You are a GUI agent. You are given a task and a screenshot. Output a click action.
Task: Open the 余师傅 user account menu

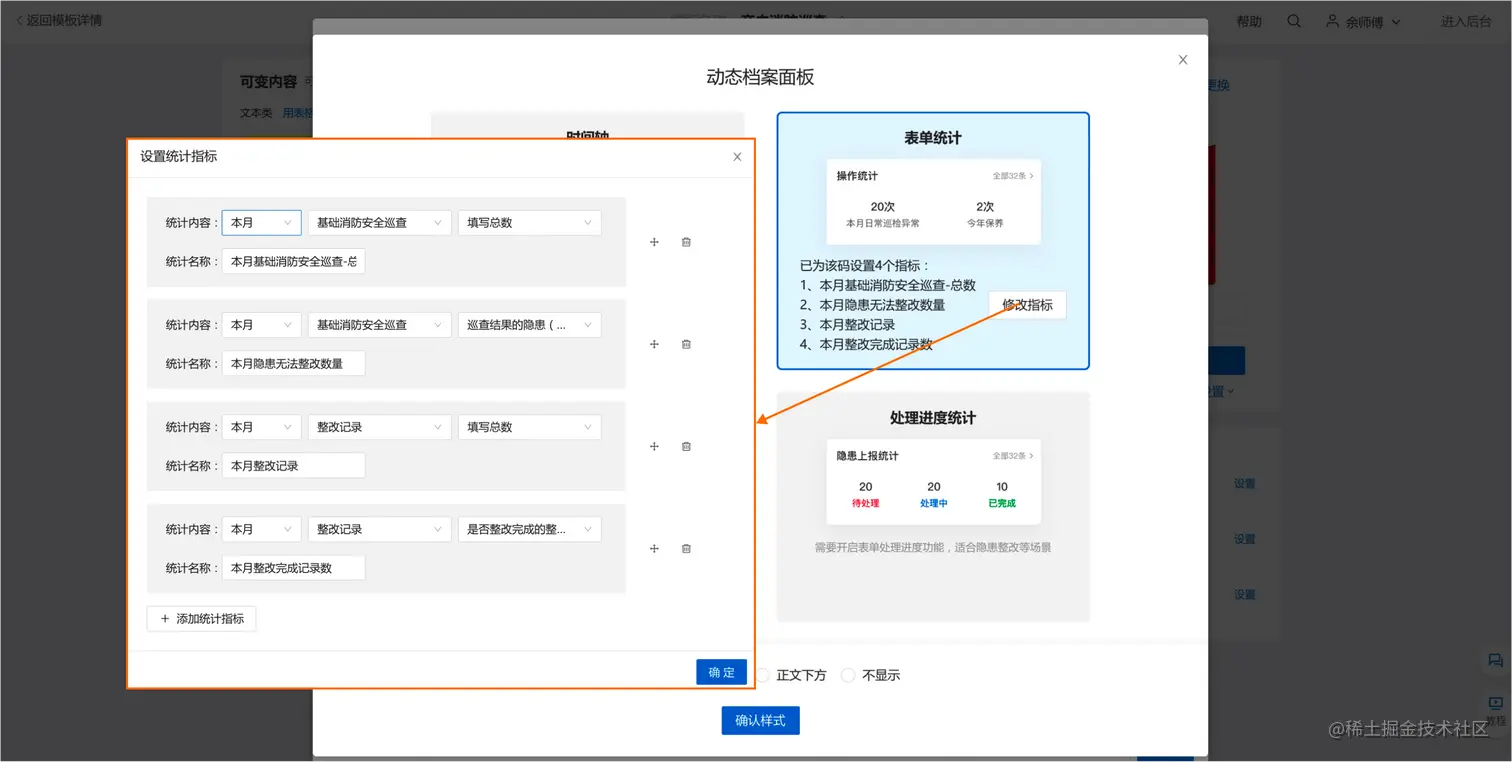point(1364,21)
